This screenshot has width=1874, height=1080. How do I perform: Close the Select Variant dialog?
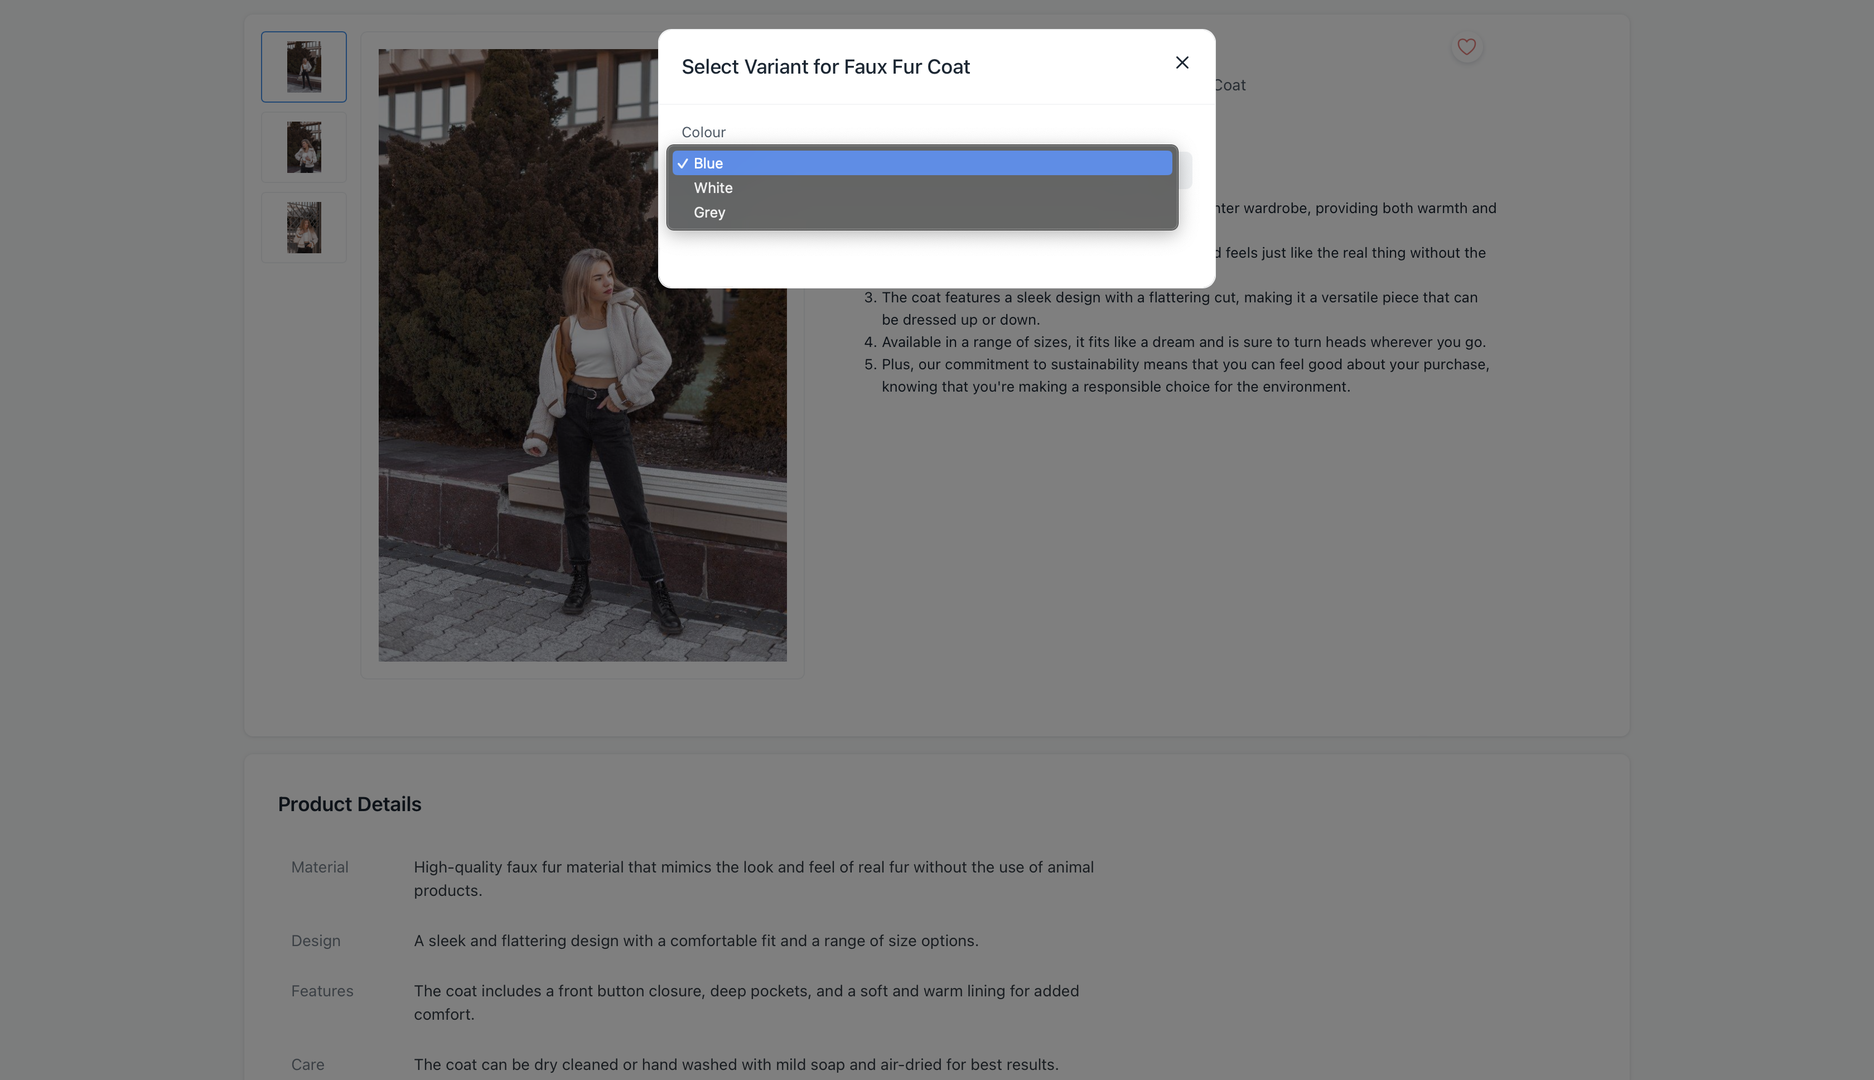(1182, 63)
